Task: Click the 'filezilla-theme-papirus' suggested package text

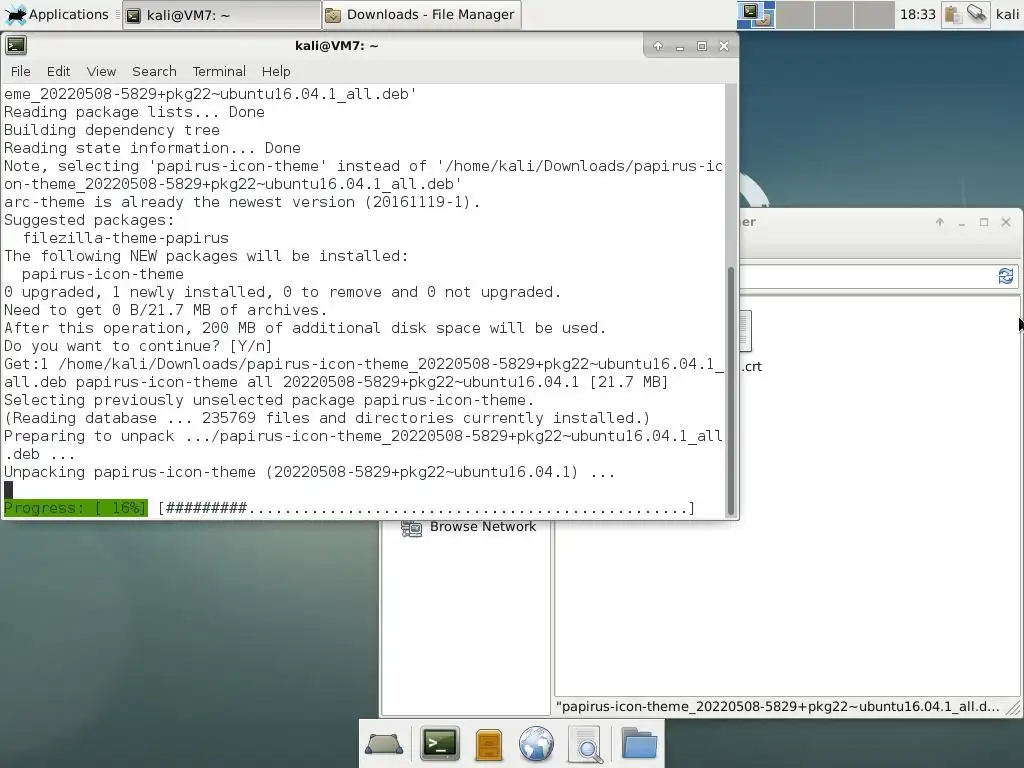Action: (x=125, y=238)
